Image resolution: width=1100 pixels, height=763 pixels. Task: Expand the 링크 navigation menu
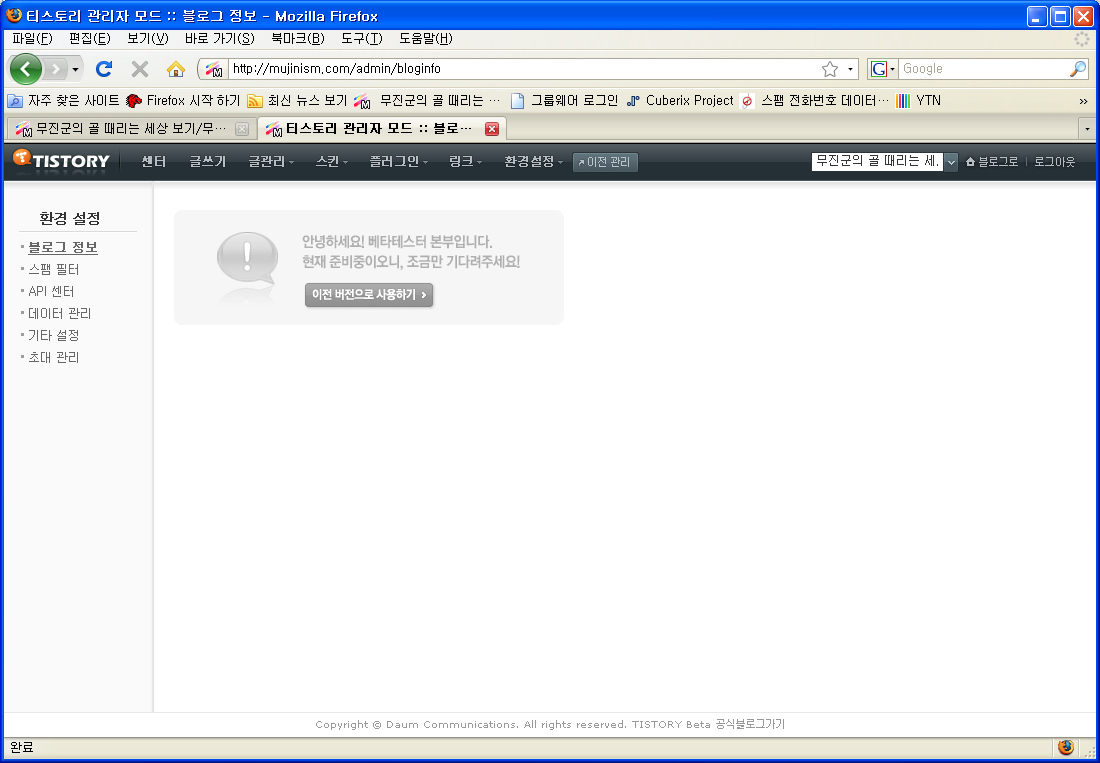(466, 162)
